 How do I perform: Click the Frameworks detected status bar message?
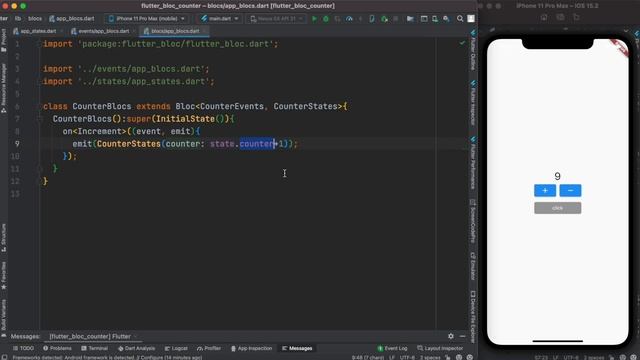point(107,357)
